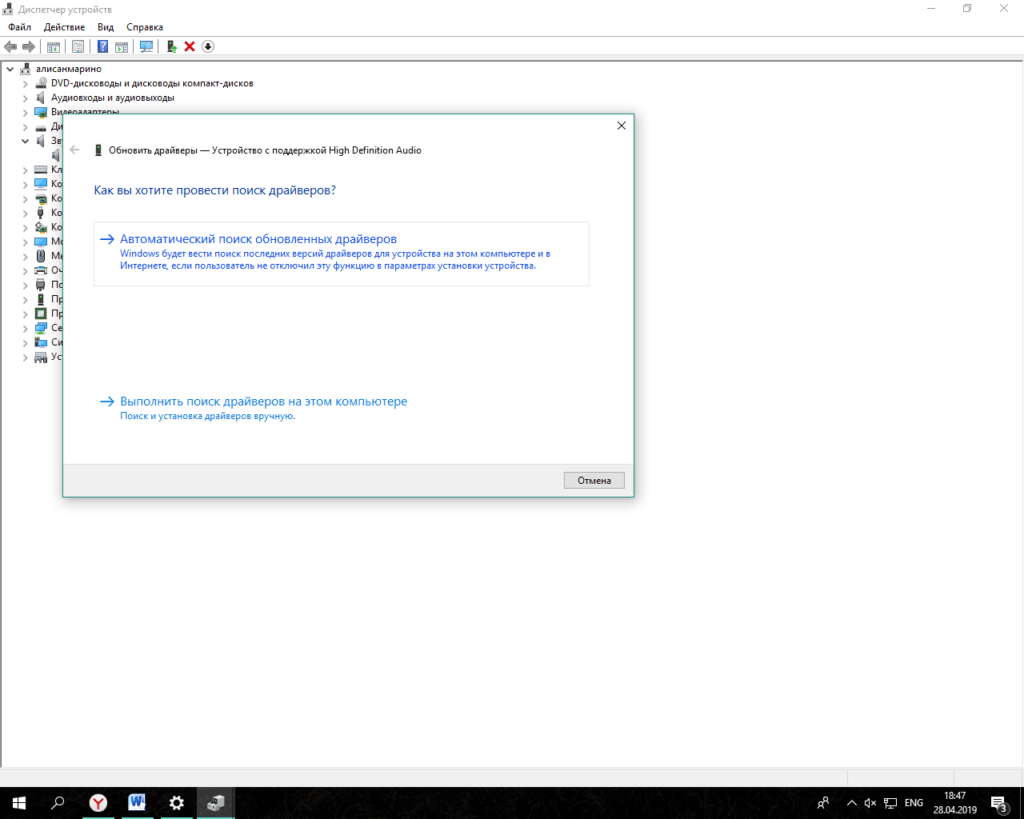This screenshot has height=819, width=1024.
Task: Click the forward navigation arrow in toolbar
Action: tap(28, 46)
